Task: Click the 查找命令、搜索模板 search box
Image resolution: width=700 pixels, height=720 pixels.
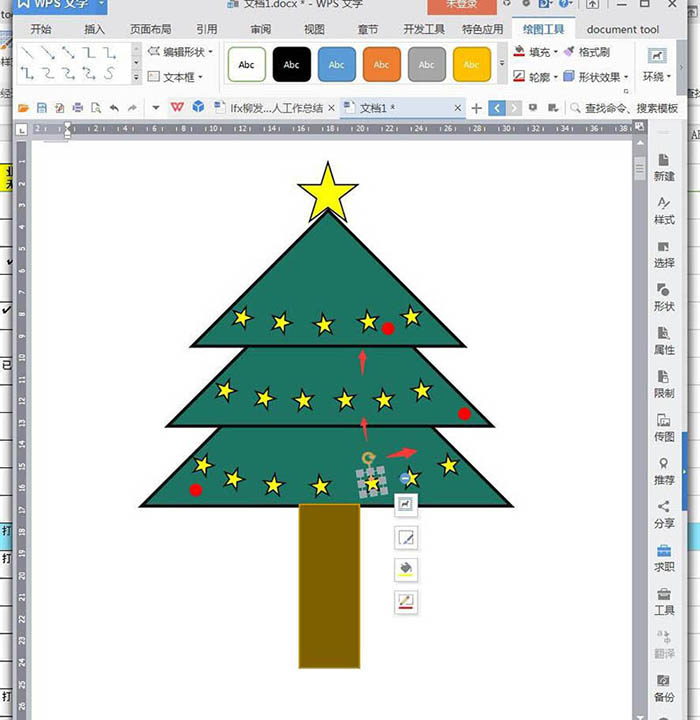Action: [x=624, y=108]
